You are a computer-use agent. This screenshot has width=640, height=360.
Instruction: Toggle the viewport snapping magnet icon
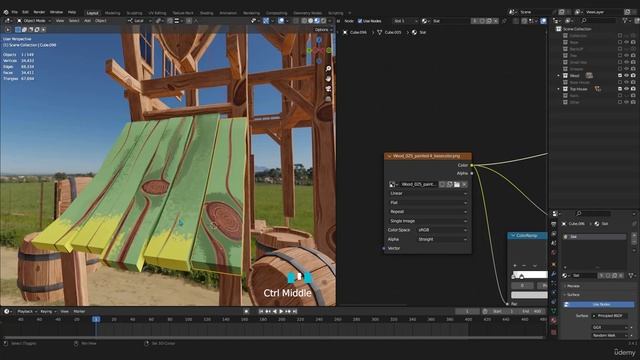point(170,21)
